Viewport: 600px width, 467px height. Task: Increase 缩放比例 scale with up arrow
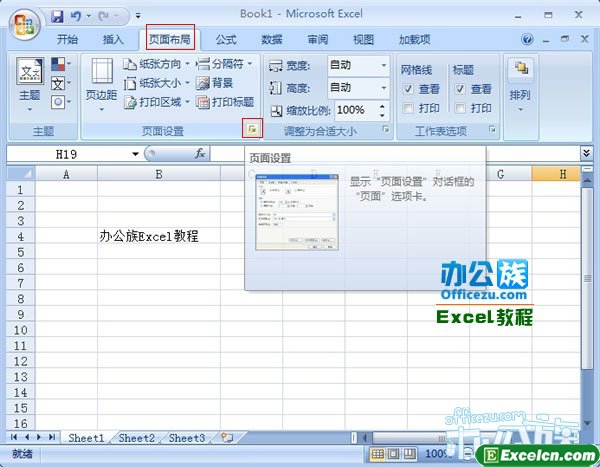pos(382,106)
